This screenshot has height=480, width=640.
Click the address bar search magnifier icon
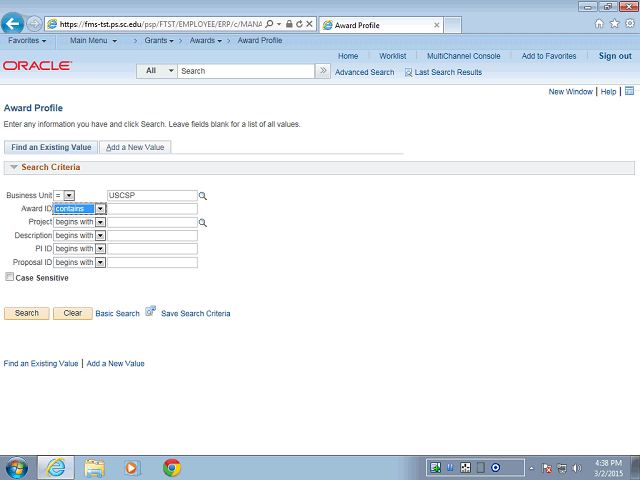[269, 24]
